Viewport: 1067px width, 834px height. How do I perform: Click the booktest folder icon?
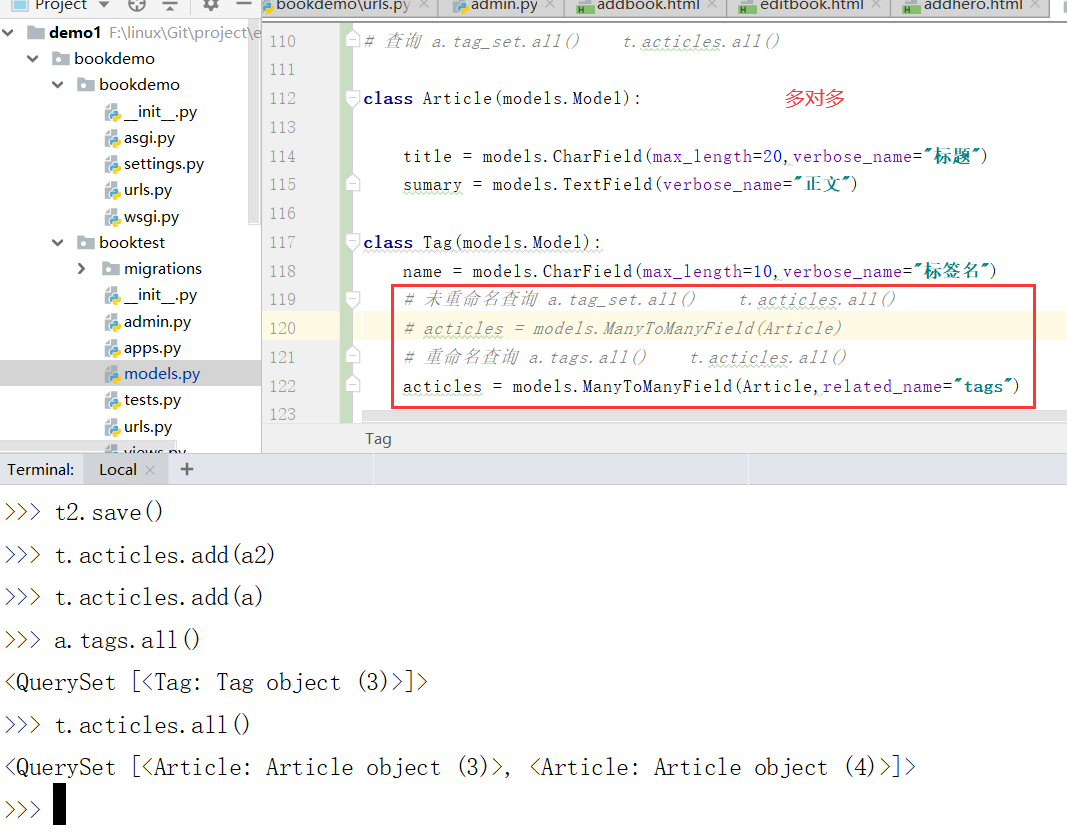pos(86,242)
